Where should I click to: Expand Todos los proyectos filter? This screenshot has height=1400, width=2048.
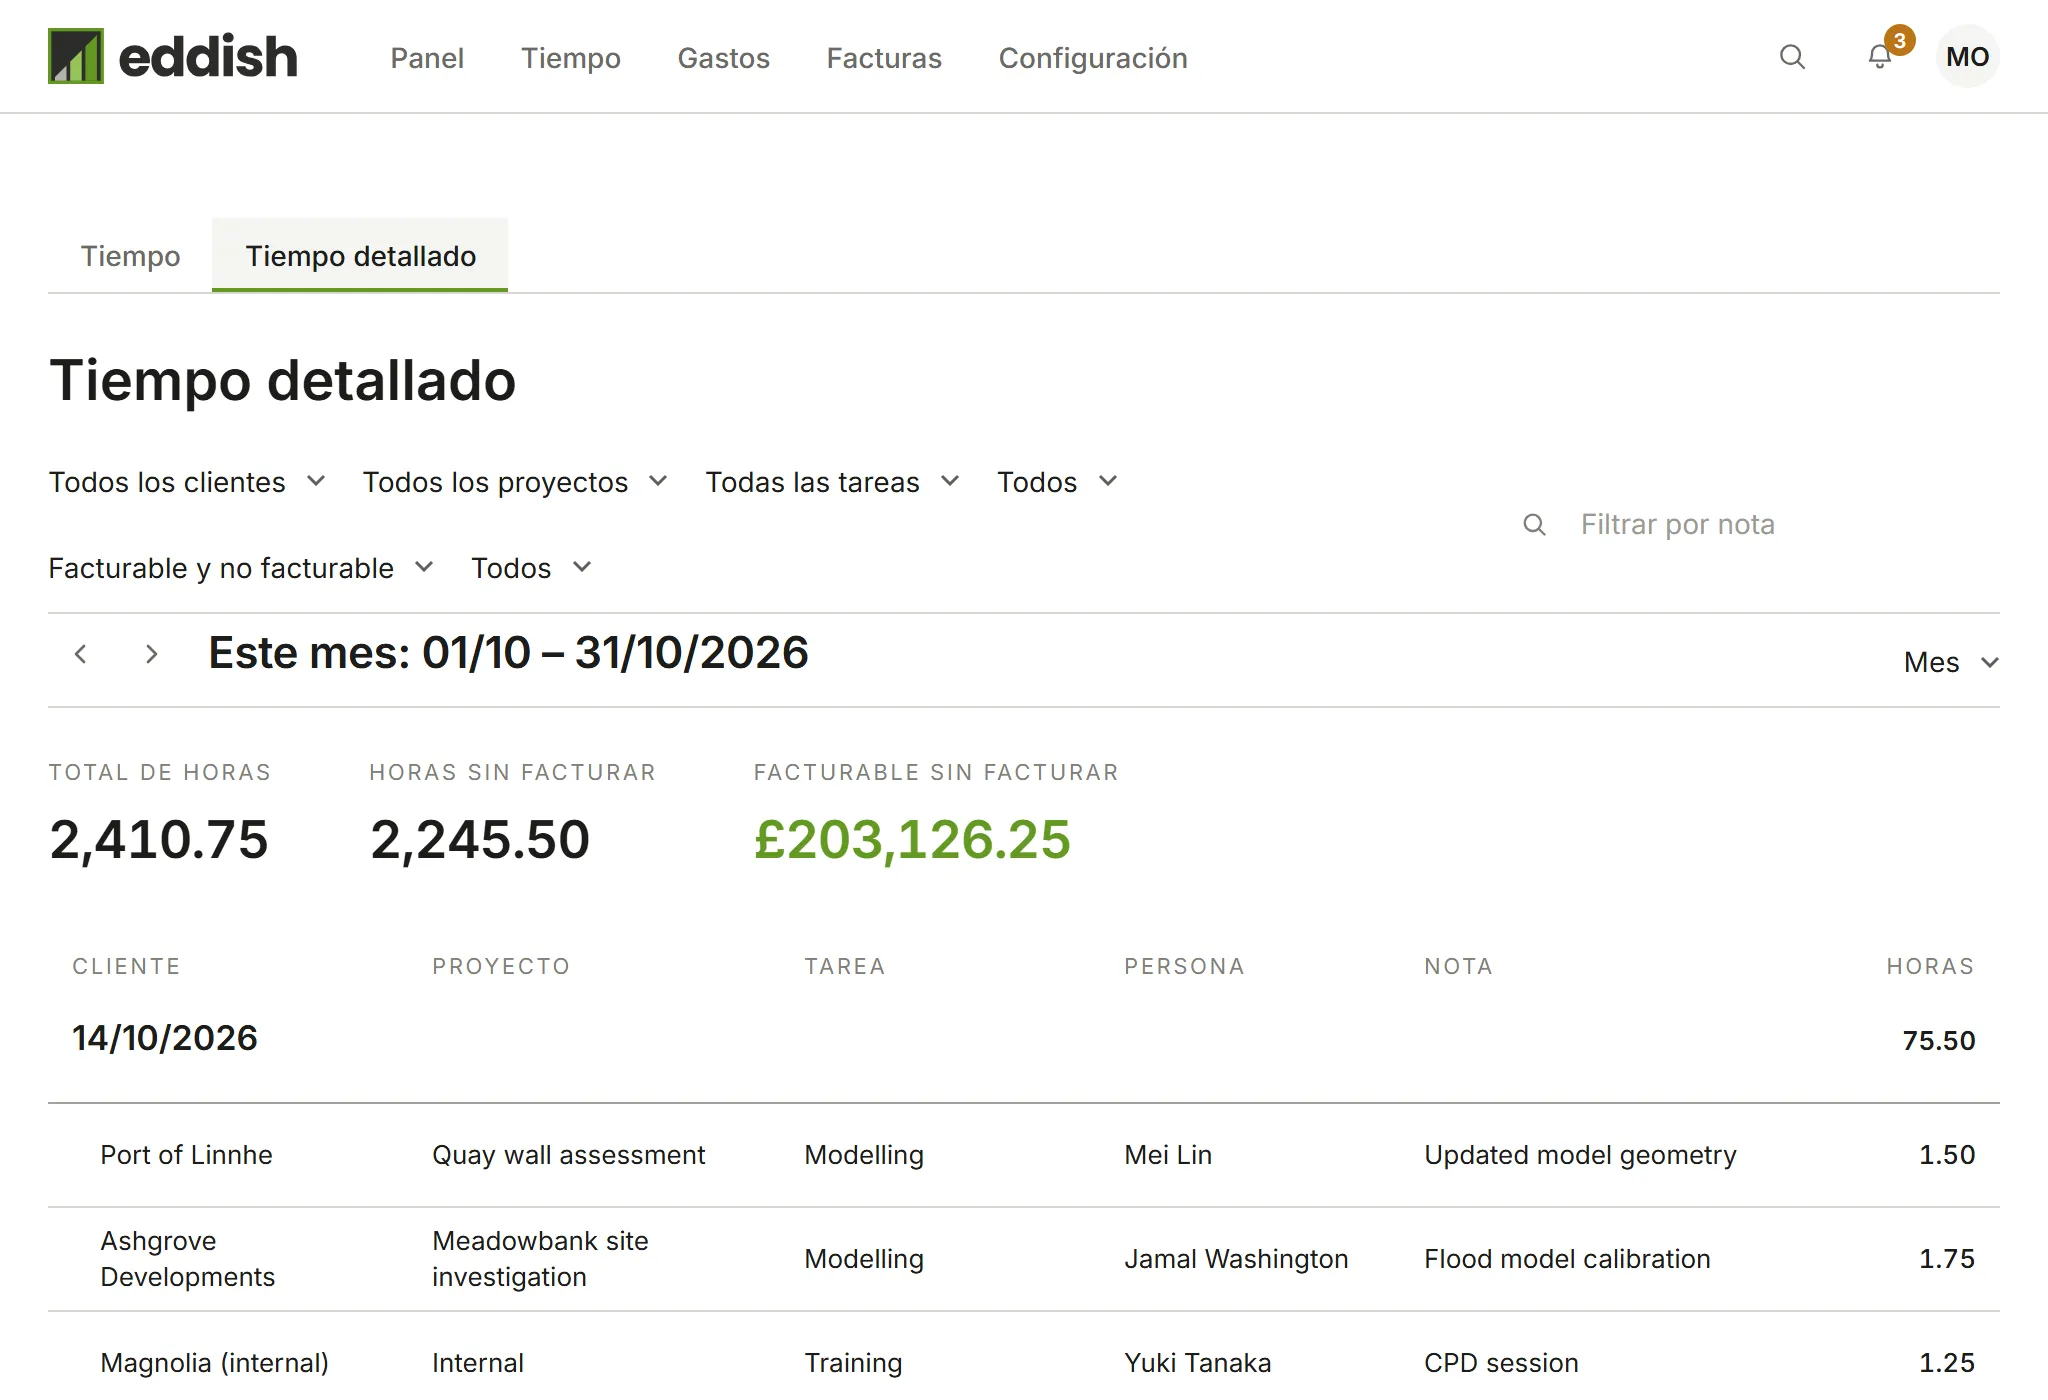pyautogui.click(x=515, y=482)
